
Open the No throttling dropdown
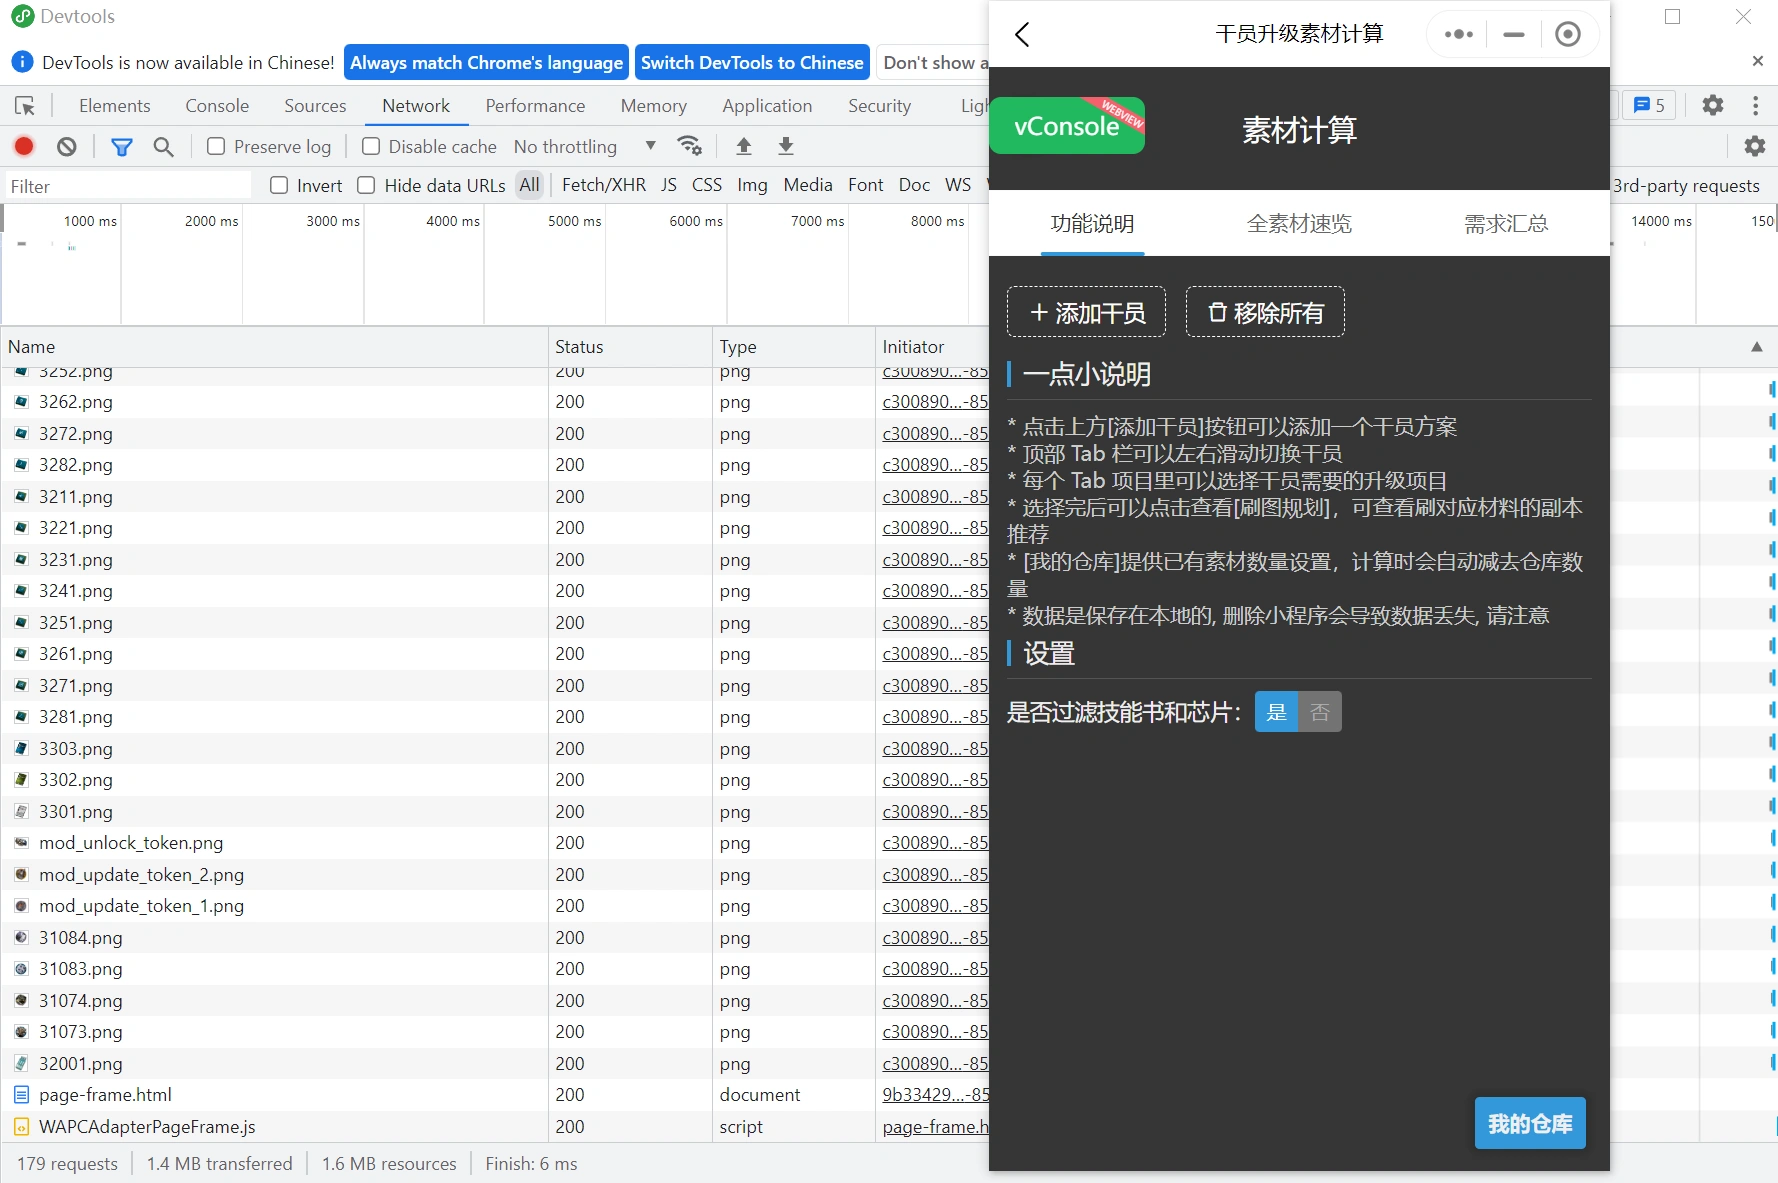[584, 146]
